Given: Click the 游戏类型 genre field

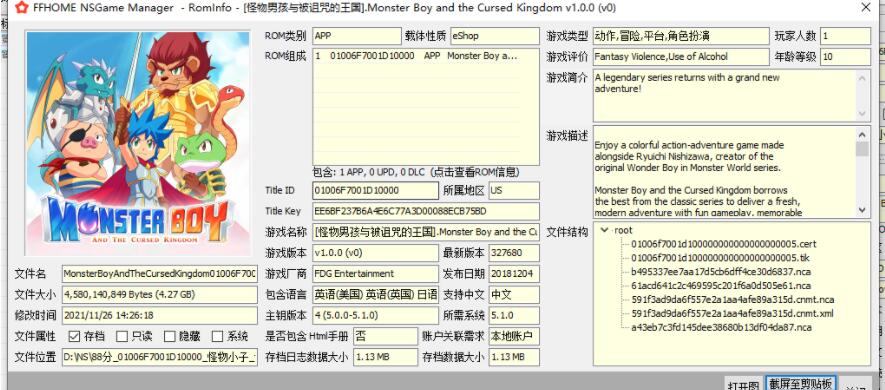Looking at the screenshot, I should pos(681,36).
